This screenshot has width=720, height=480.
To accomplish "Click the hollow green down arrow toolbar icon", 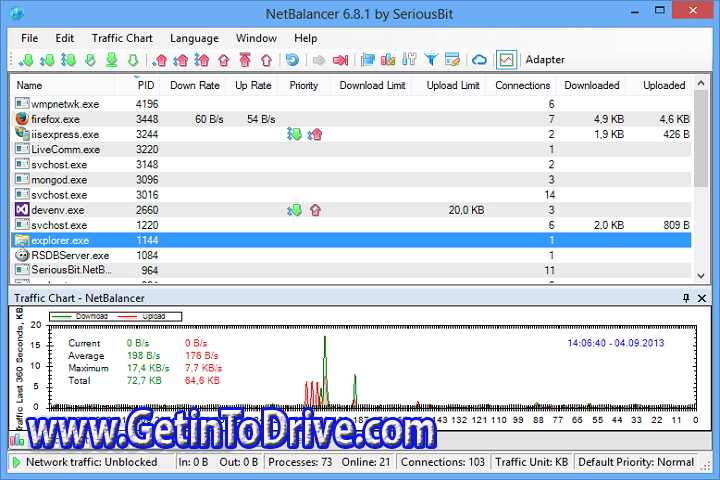I will [x=133, y=60].
